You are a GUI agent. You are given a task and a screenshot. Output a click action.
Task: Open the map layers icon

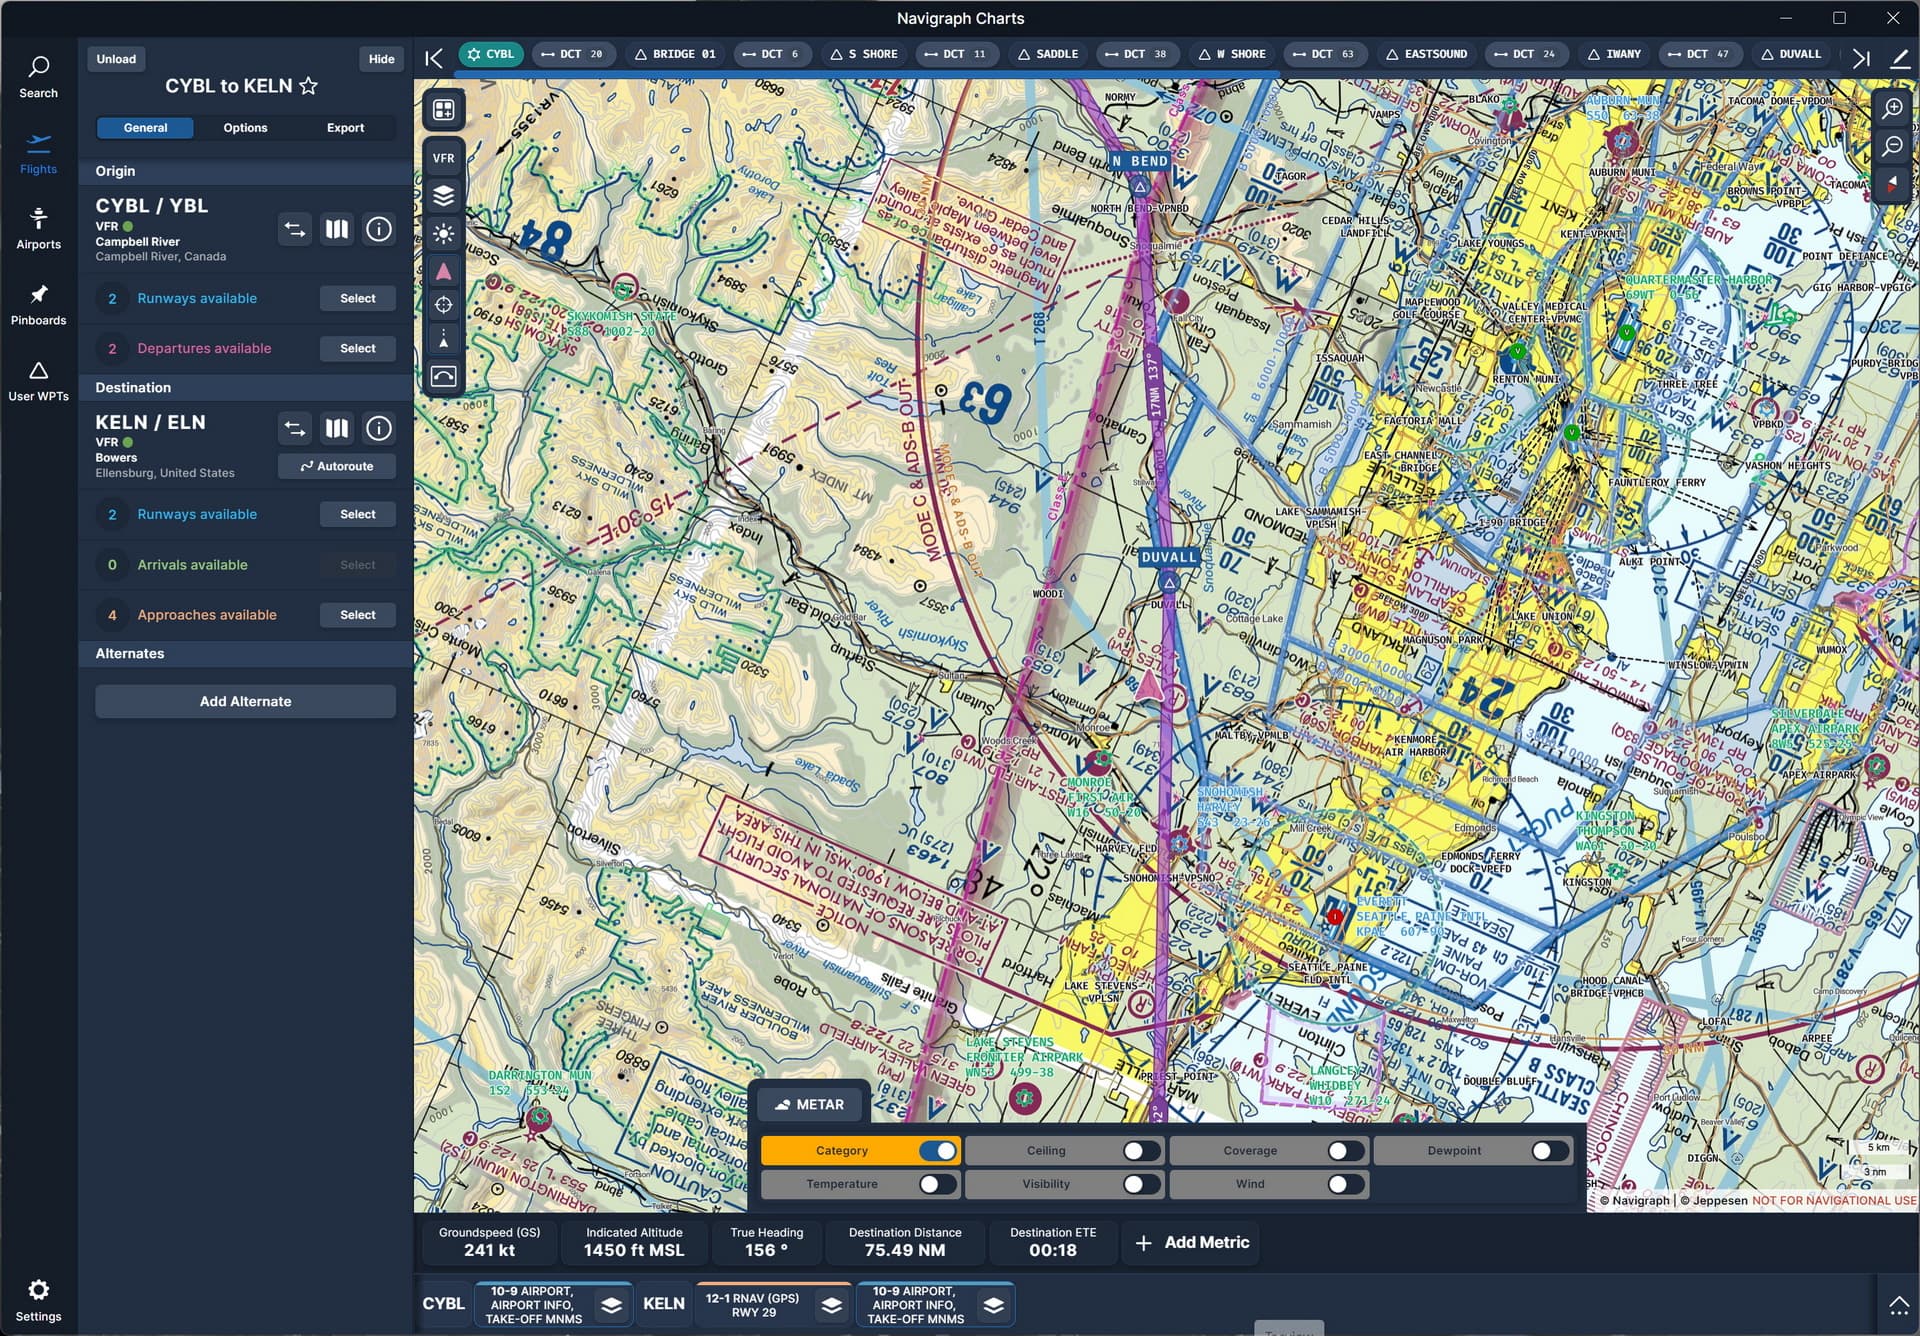click(x=444, y=196)
